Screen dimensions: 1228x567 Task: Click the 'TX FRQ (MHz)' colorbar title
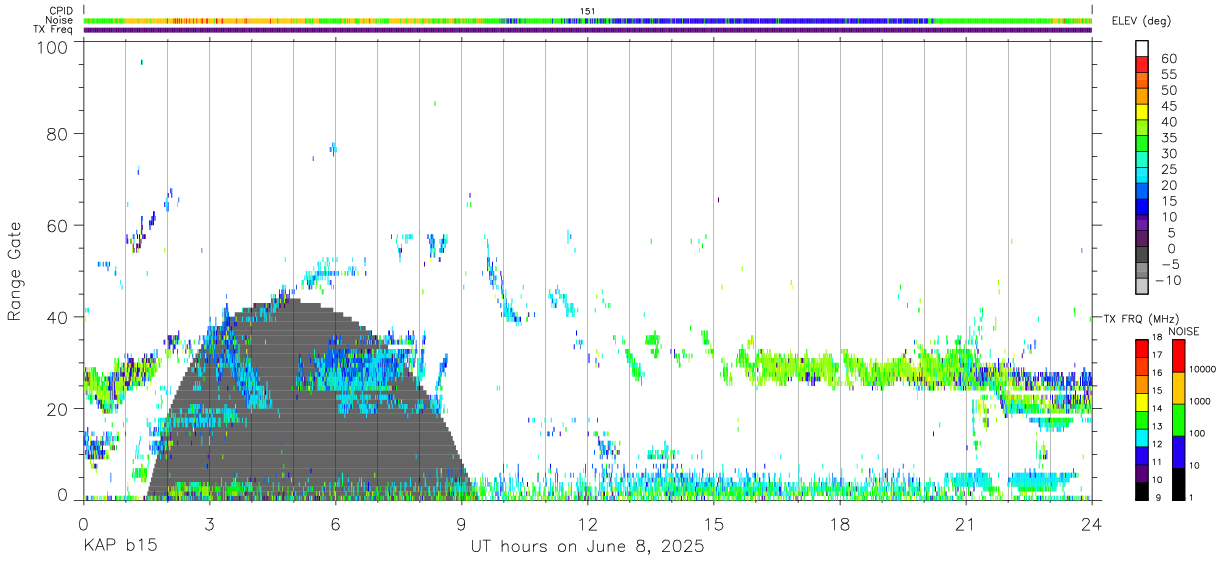point(1141,318)
